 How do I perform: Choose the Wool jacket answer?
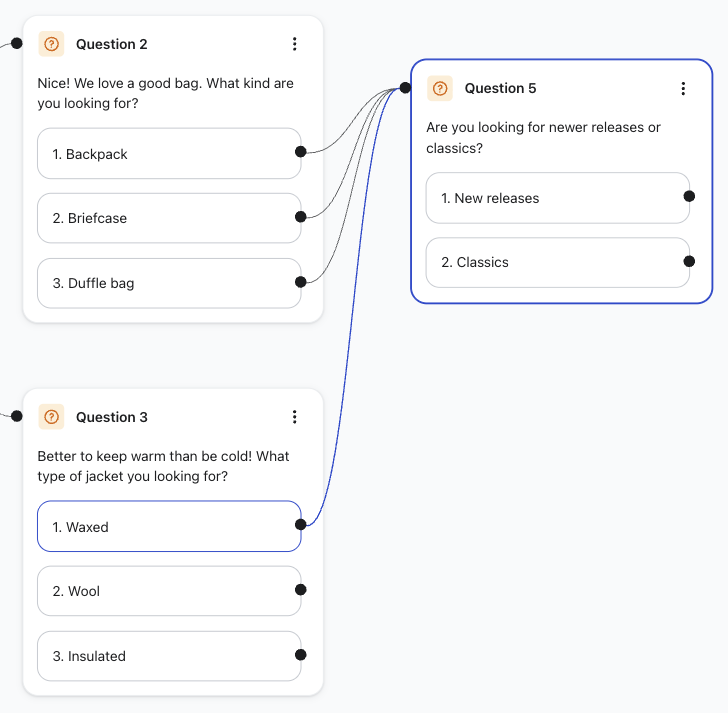[x=169, y=591]
